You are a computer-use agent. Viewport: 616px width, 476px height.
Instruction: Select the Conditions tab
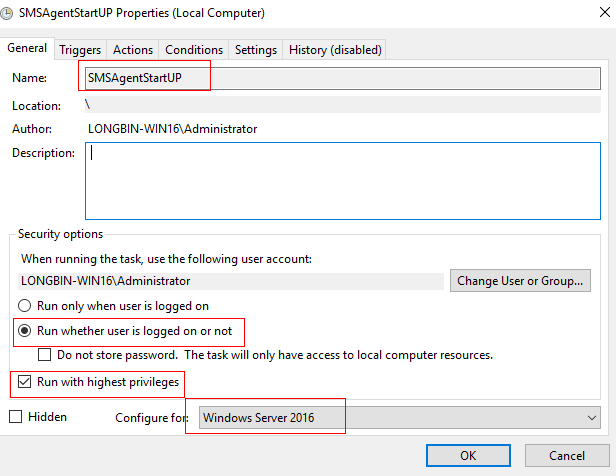pyautogui.click(x=194, y=50)
